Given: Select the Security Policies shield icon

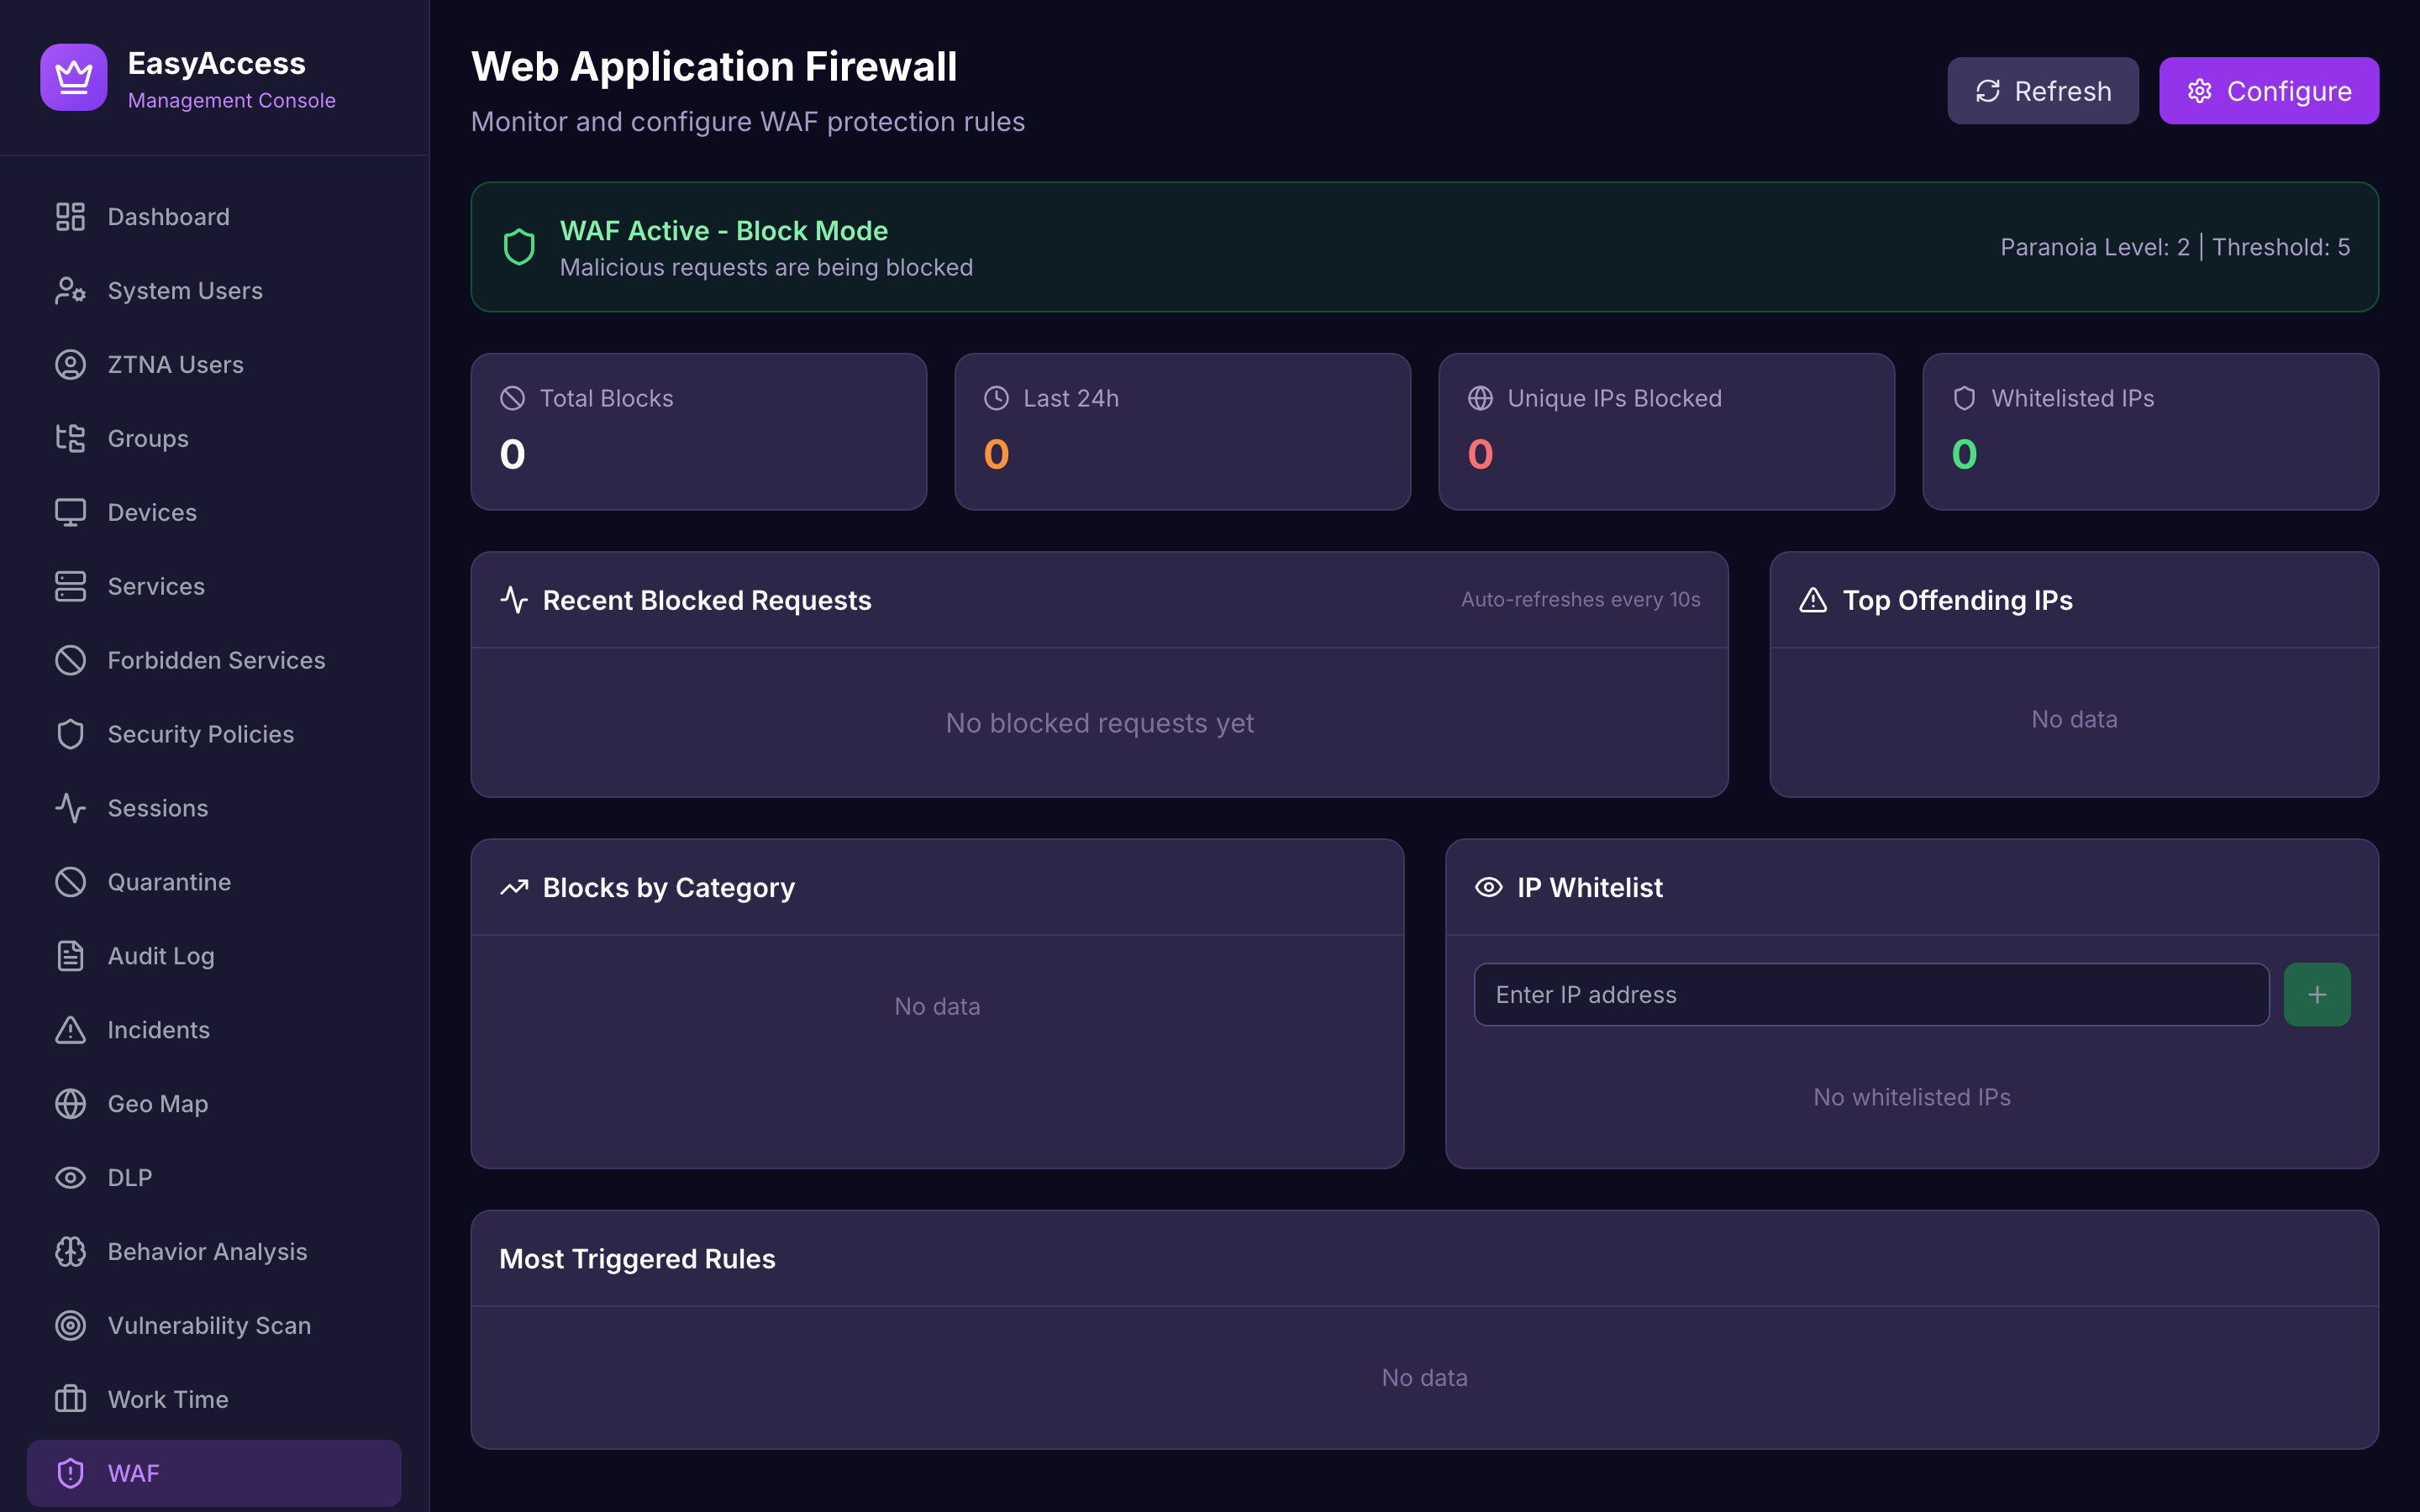Looking at the screenshot, I should [70, 733].
